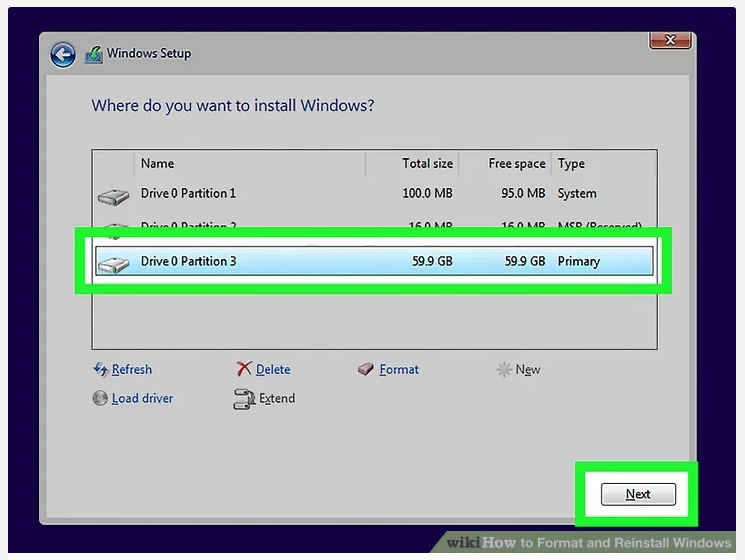Sort by the Name column header
This screenshot has width=745, height=560.
[157, 164]
